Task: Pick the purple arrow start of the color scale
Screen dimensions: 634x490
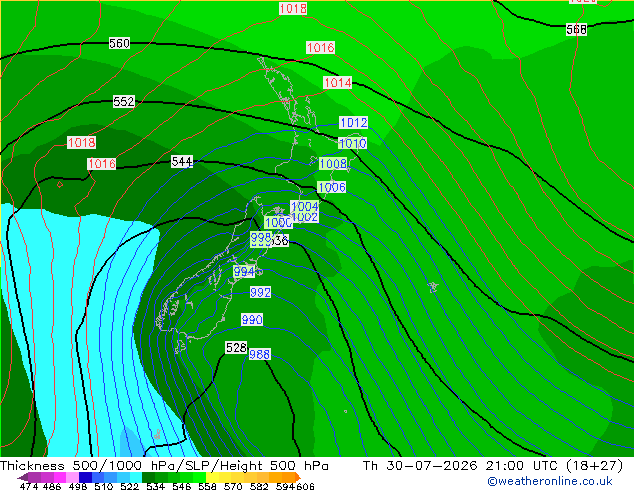Action: pyautogui.click(x=23, y=477)
